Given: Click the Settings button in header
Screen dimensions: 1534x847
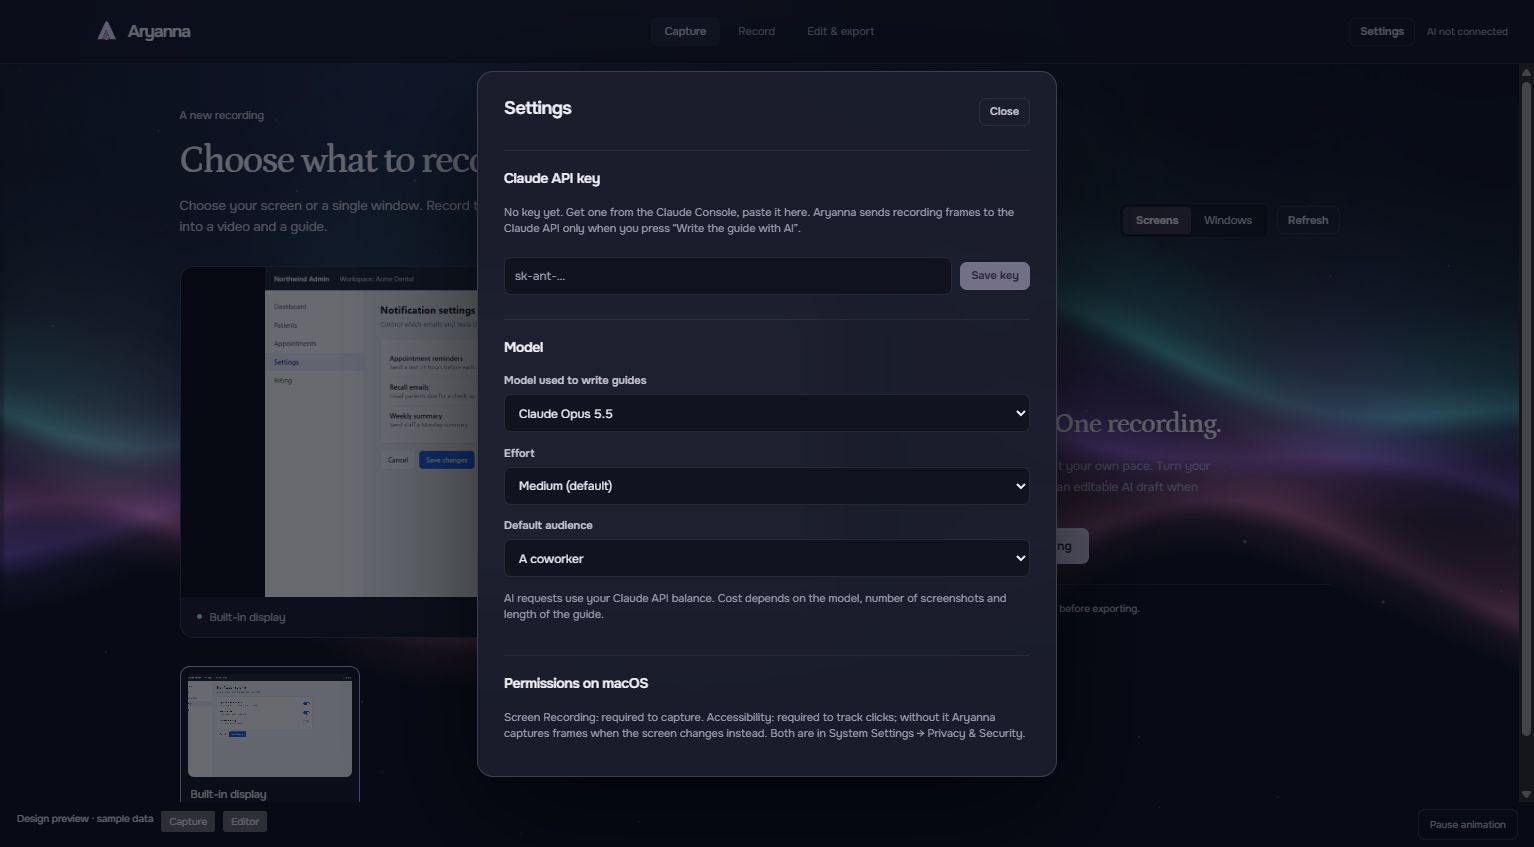Looking at the screenshot, I should click(1381, 31).
